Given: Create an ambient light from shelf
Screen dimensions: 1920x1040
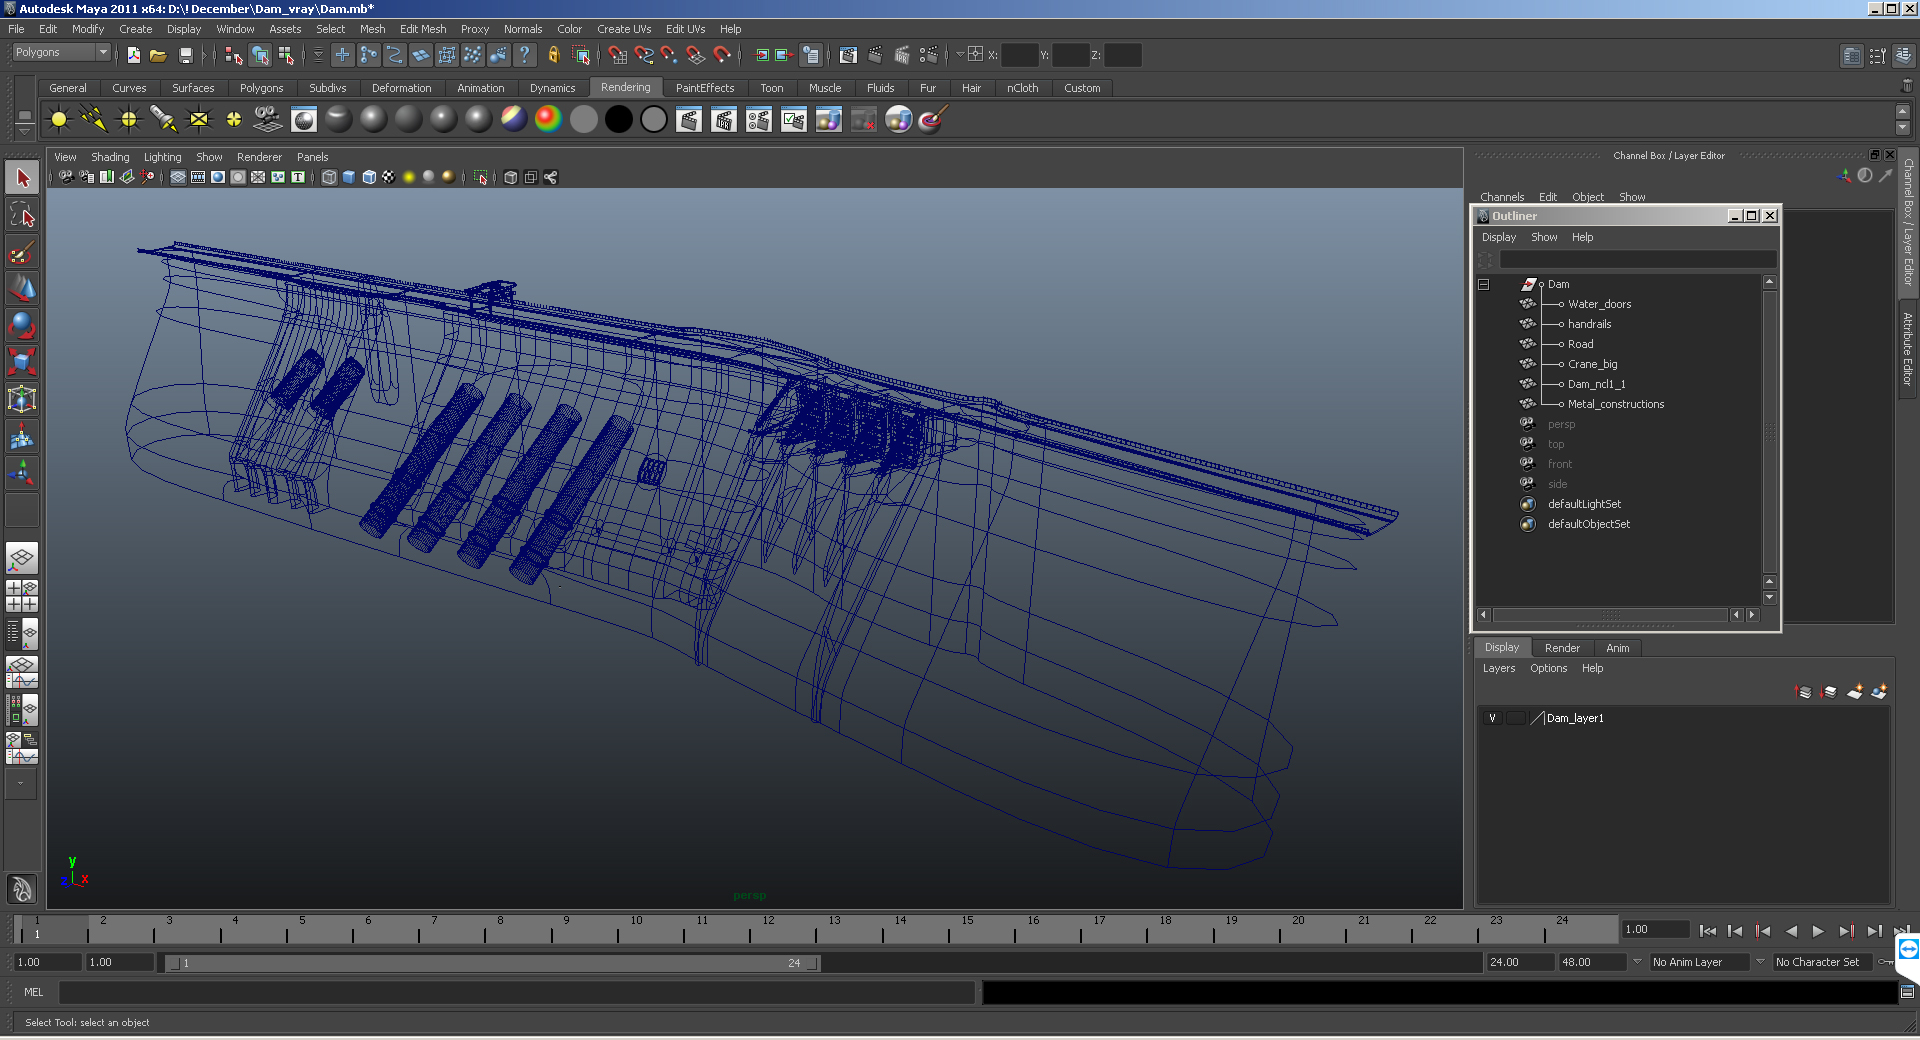Looking at the screenshot, I should 59,120.
